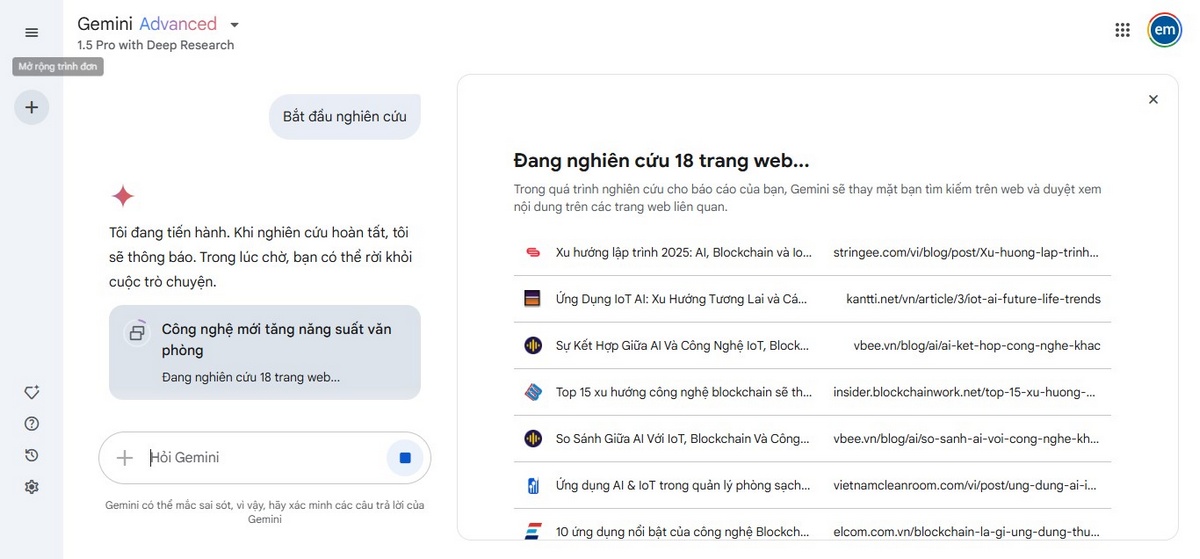The image size is (1200, 559).
Task: Click plus attach icon in prompt box
Action: [x=125, y=457]
